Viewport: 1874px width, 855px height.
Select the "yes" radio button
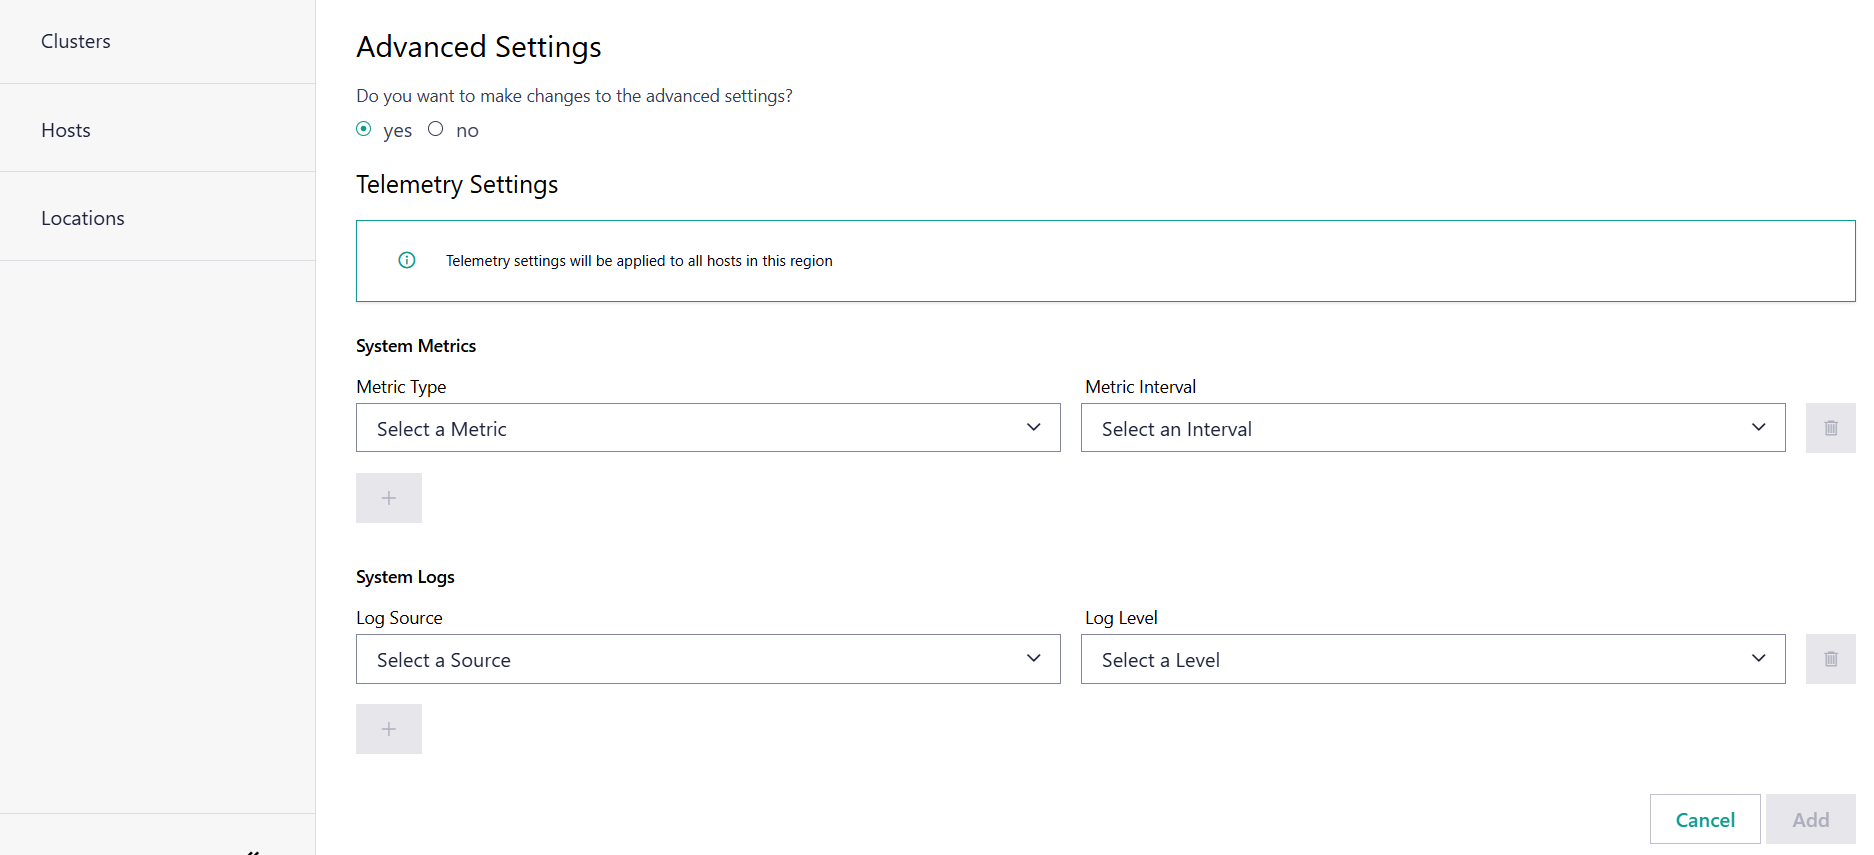364,129
